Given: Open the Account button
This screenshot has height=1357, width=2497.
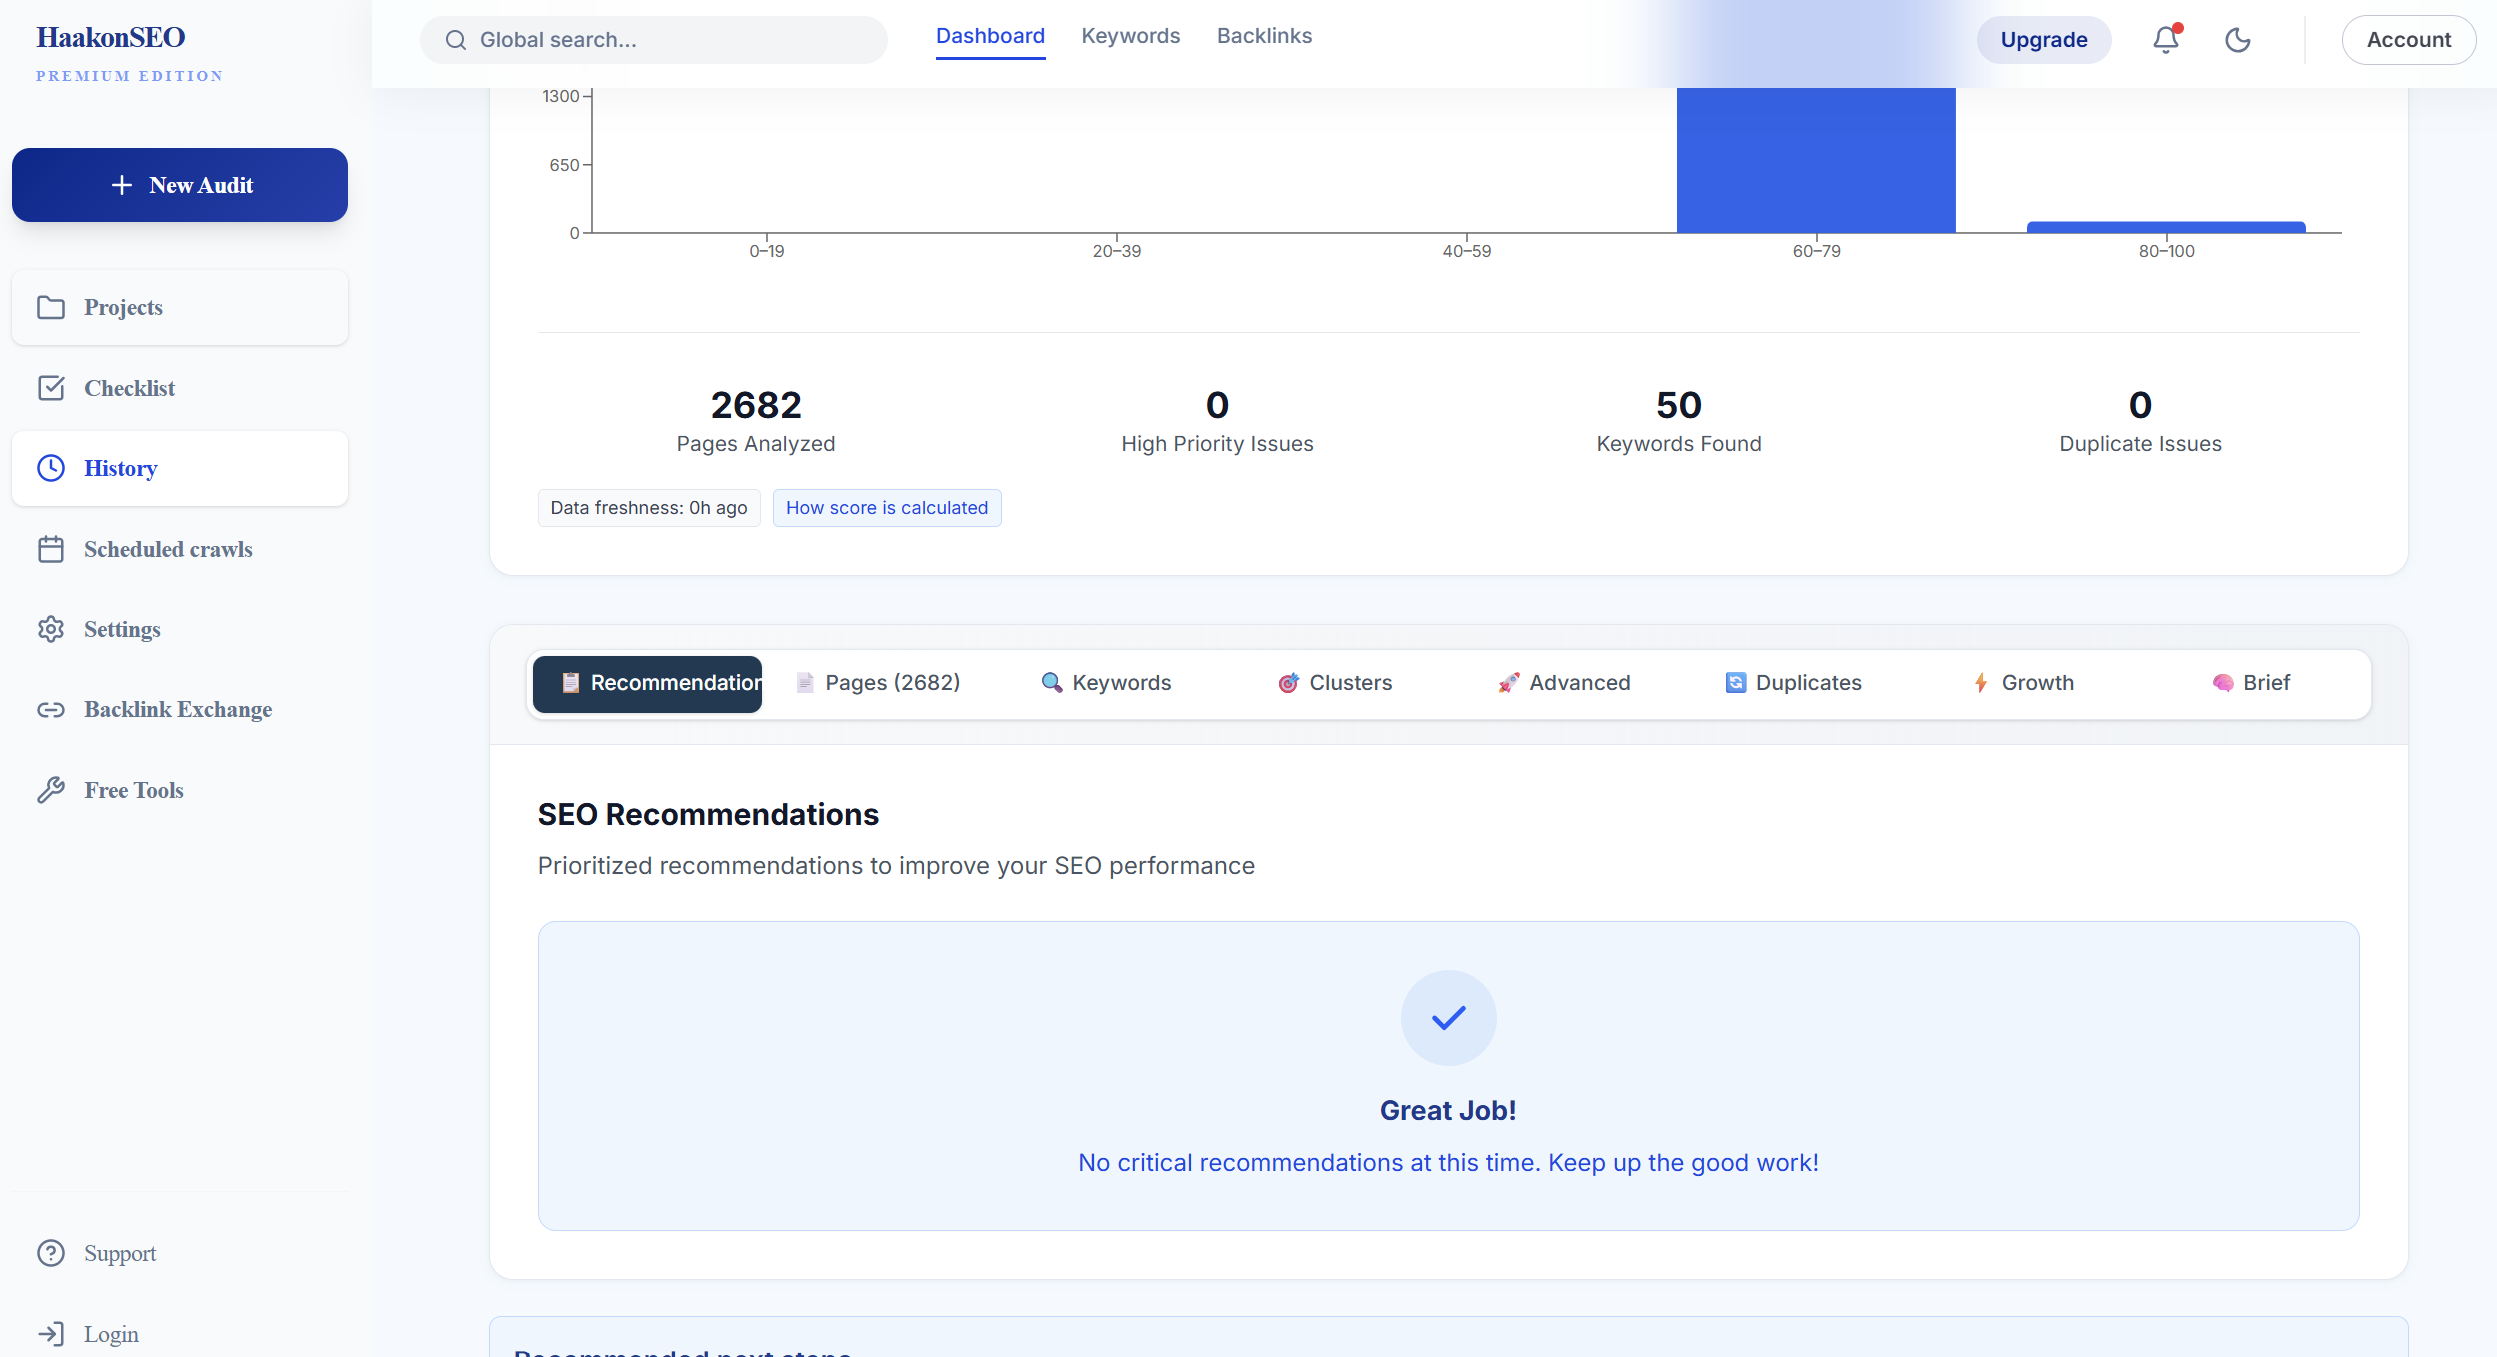Looking at the screenshot, I should [x=2409, y=40].
